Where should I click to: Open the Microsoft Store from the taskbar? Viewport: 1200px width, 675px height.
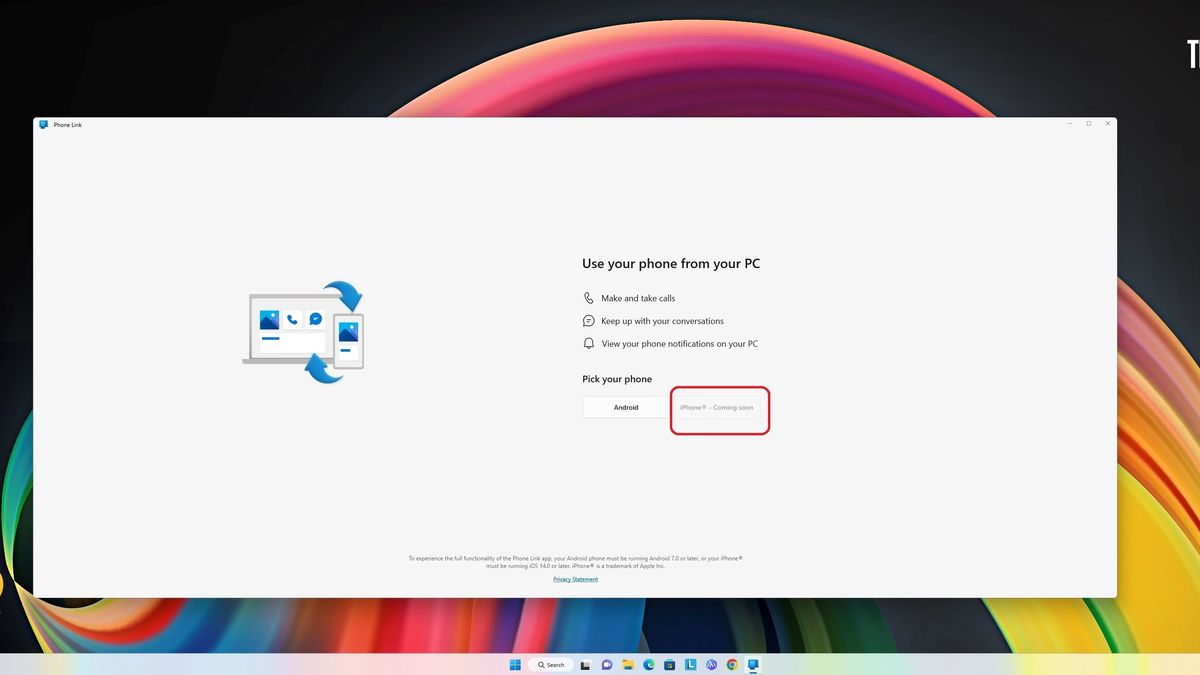pos(669,664)
